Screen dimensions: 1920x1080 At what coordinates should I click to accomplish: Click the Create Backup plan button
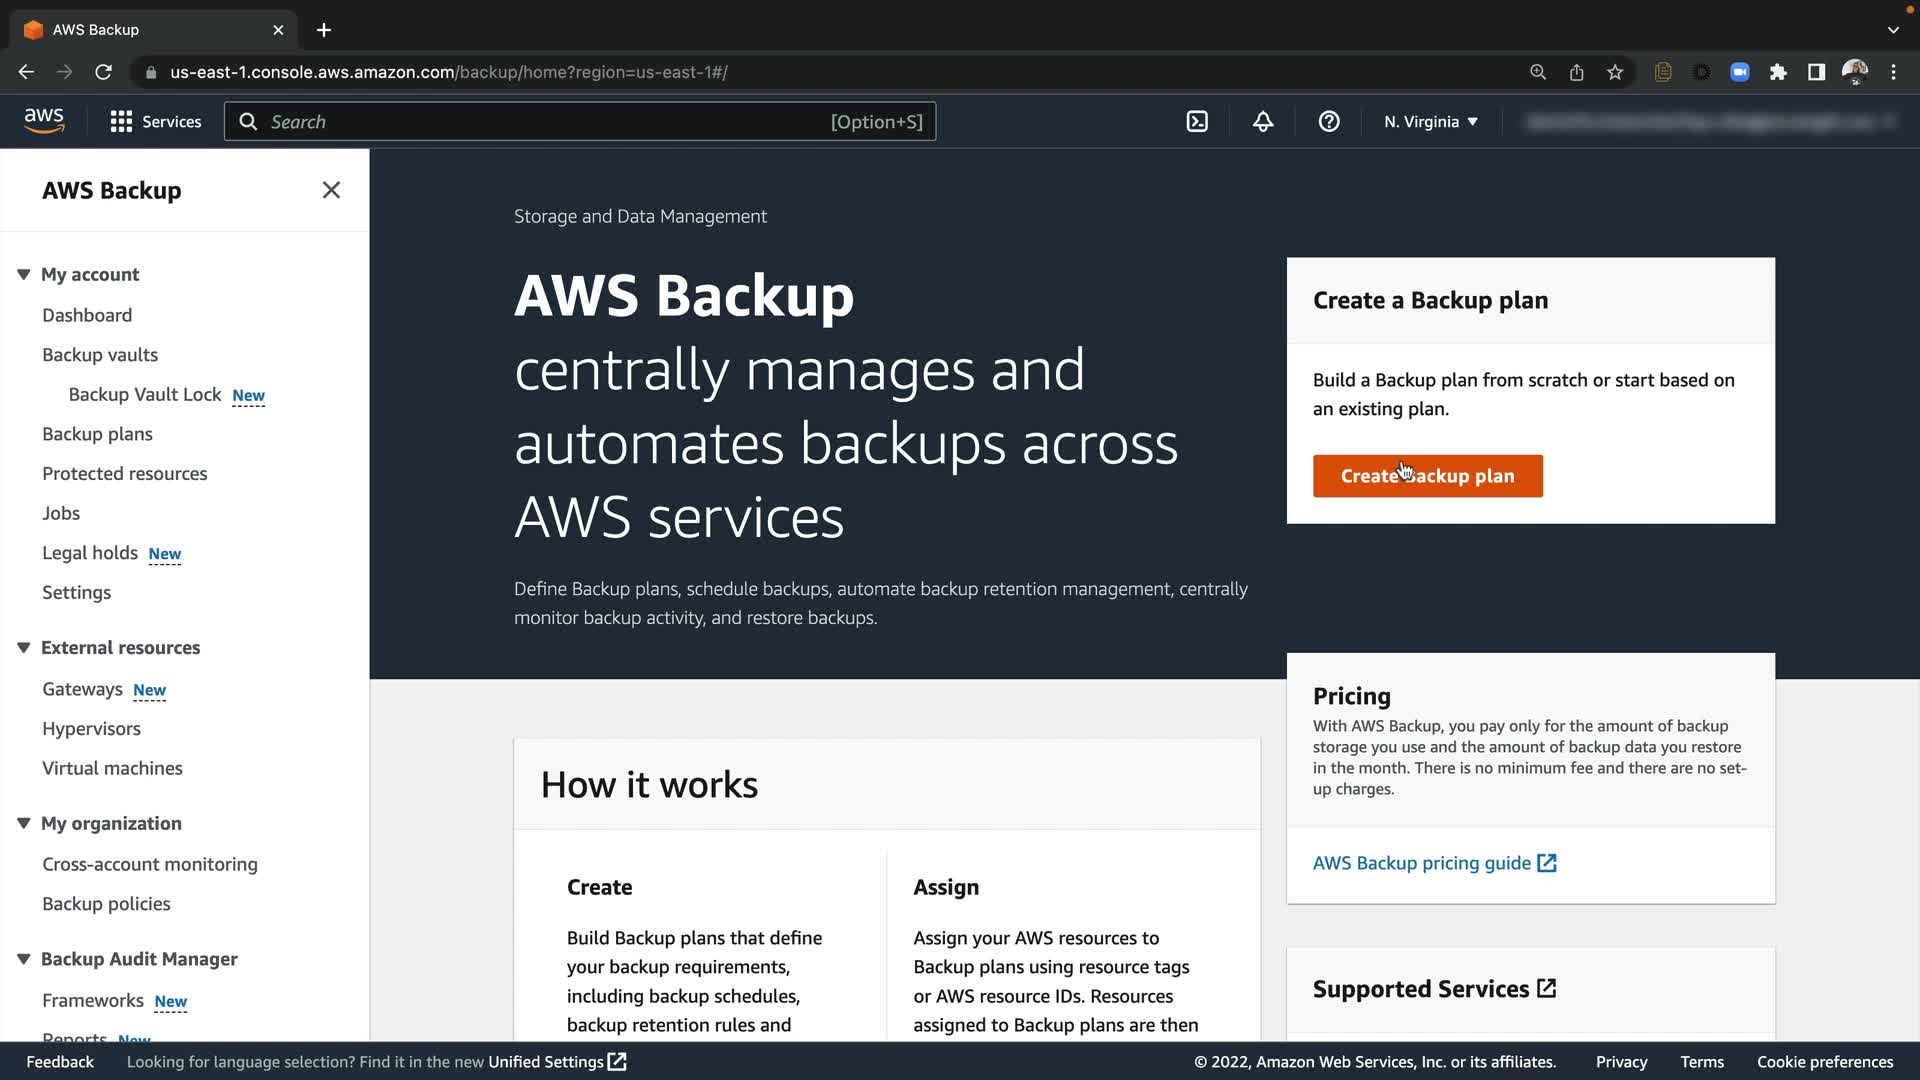point(1427,476)
